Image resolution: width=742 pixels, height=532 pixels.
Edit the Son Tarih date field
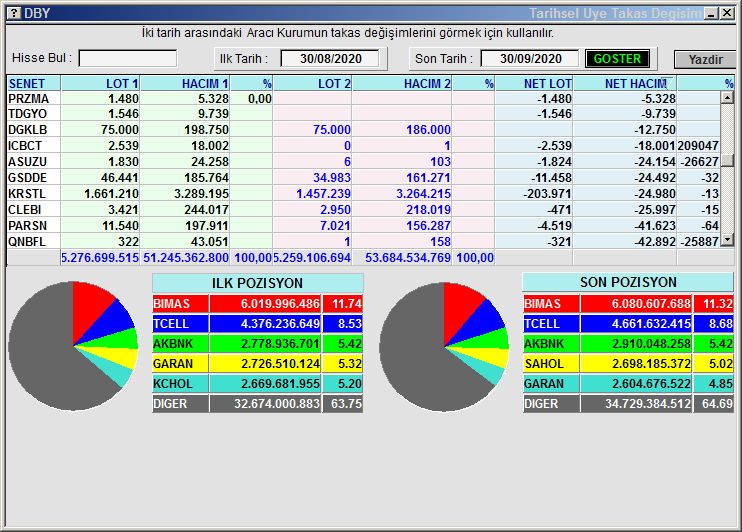click(529, 59)
